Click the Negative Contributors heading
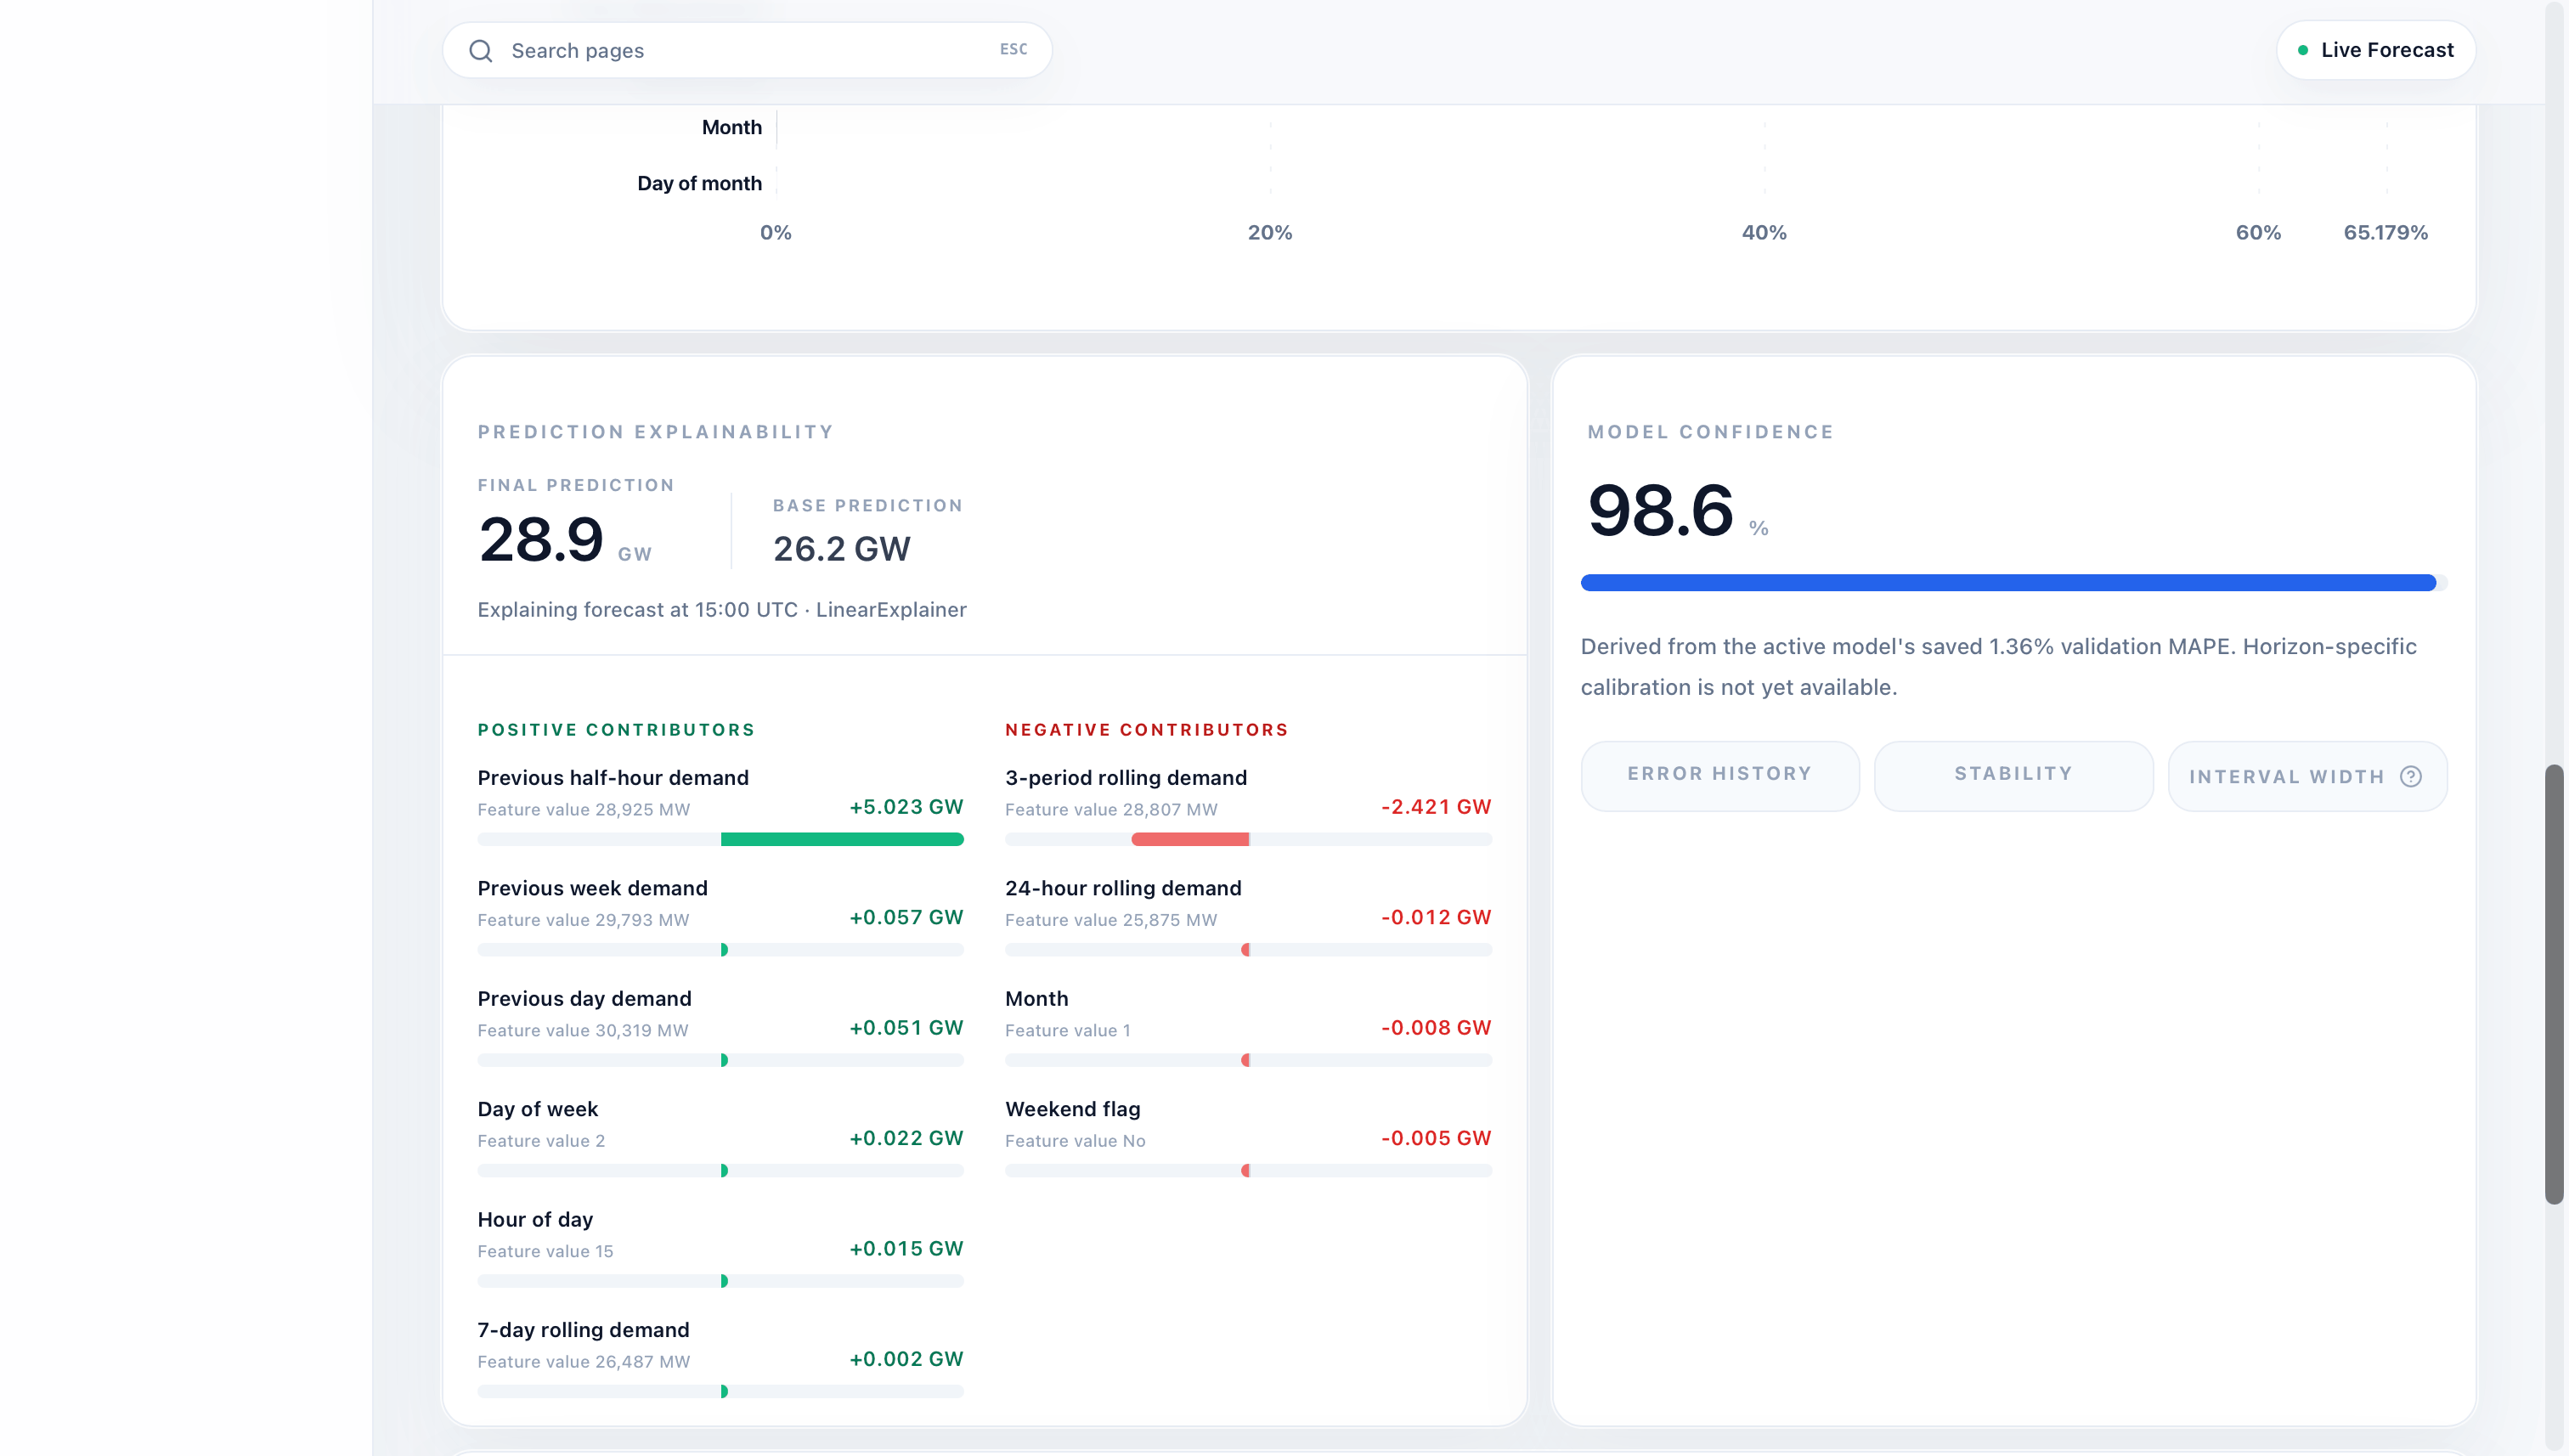 click(x=1147, y=730)
